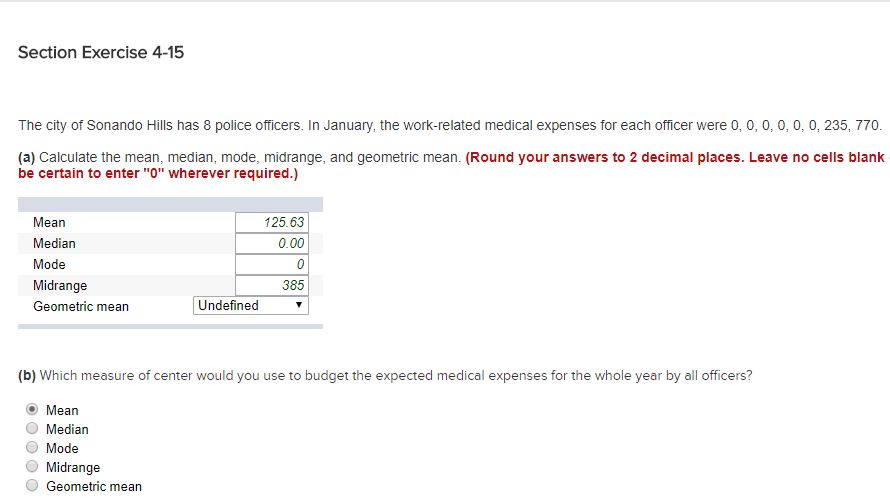890x504 pixels.
Task: Open the Geometric mean dropdown showing Undefined
Action: [x=251, y=305]
